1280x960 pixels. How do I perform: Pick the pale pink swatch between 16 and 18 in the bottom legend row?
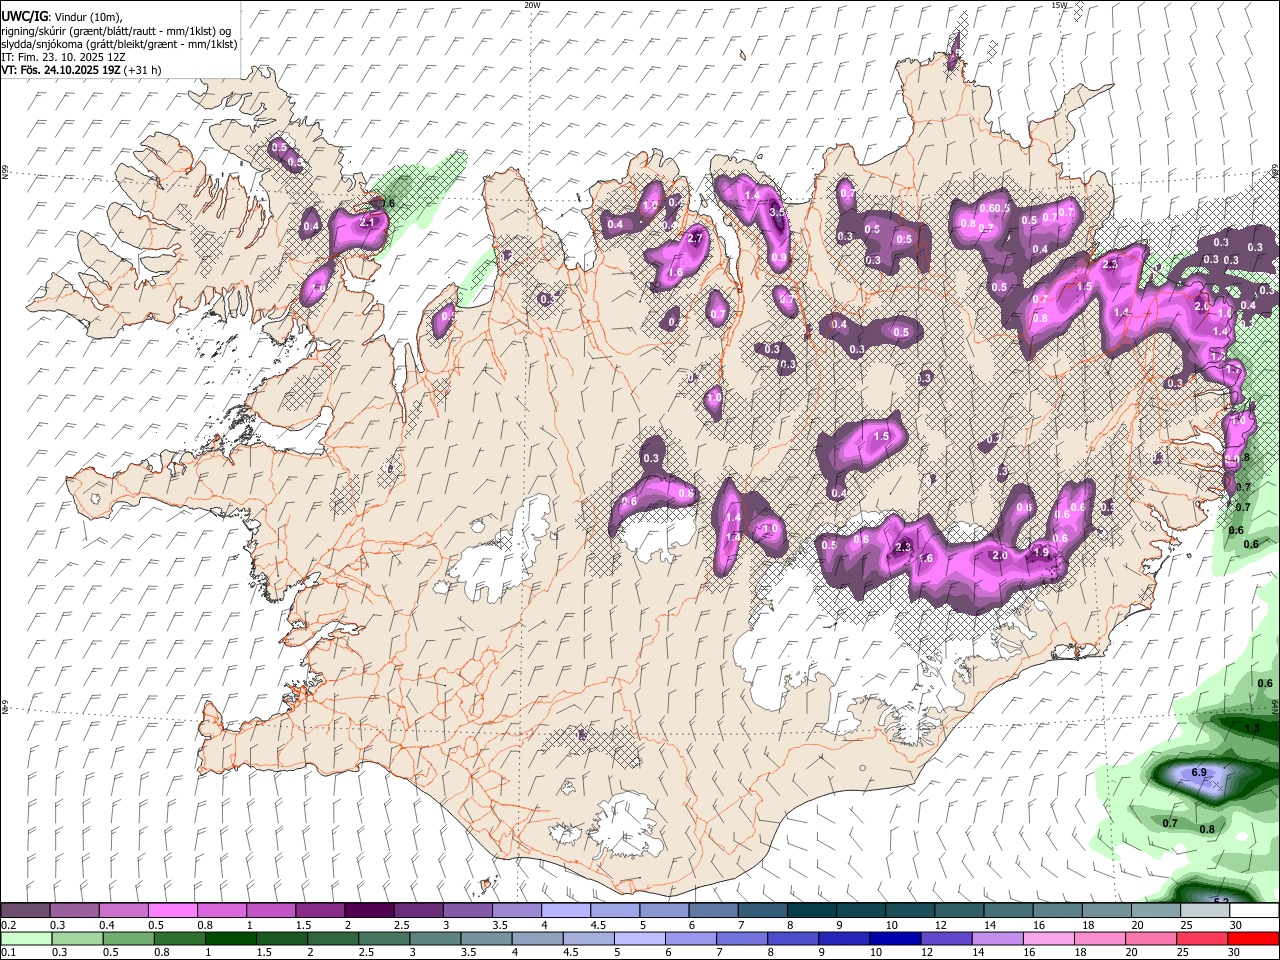[1048, 939]
